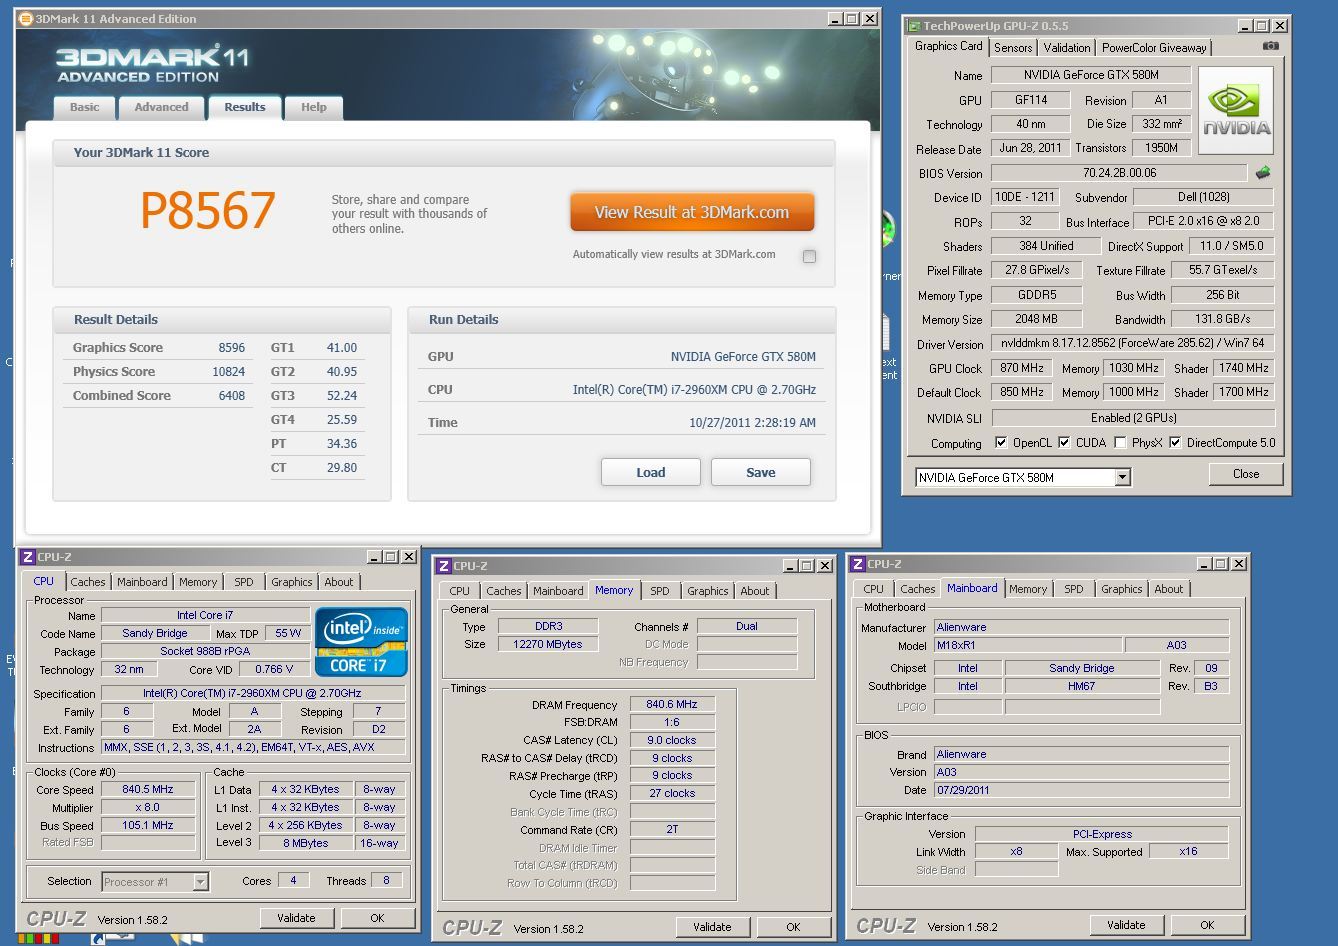Open the Processor #1 selection dropdown

point(200,881)
